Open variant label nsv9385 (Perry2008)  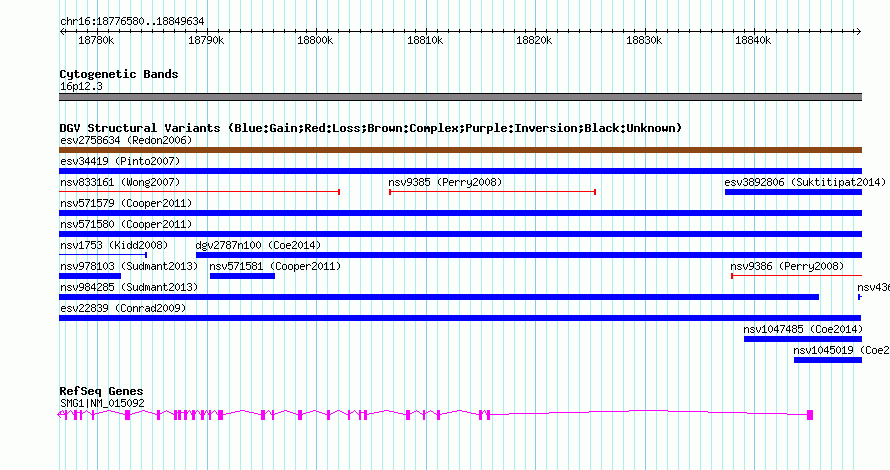[445, 182]
